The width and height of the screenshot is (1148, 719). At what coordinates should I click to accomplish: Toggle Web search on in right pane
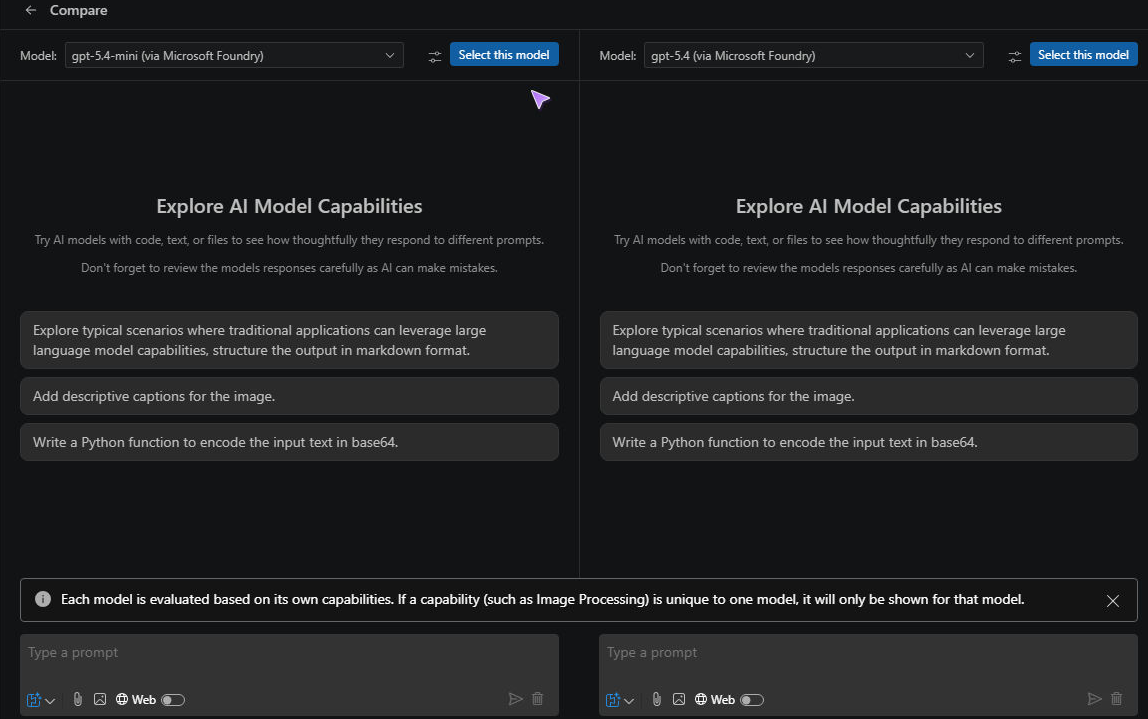(752, 700)
